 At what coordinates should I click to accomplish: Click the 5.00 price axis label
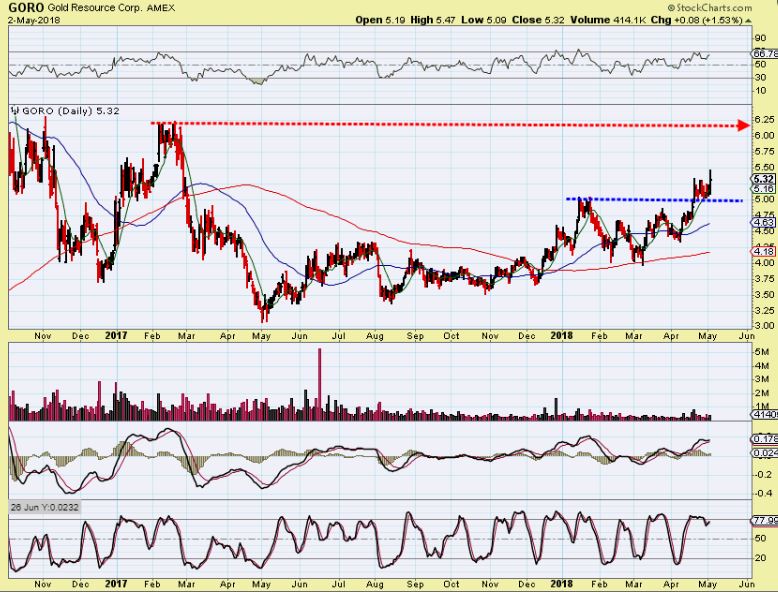coord(764,199)
